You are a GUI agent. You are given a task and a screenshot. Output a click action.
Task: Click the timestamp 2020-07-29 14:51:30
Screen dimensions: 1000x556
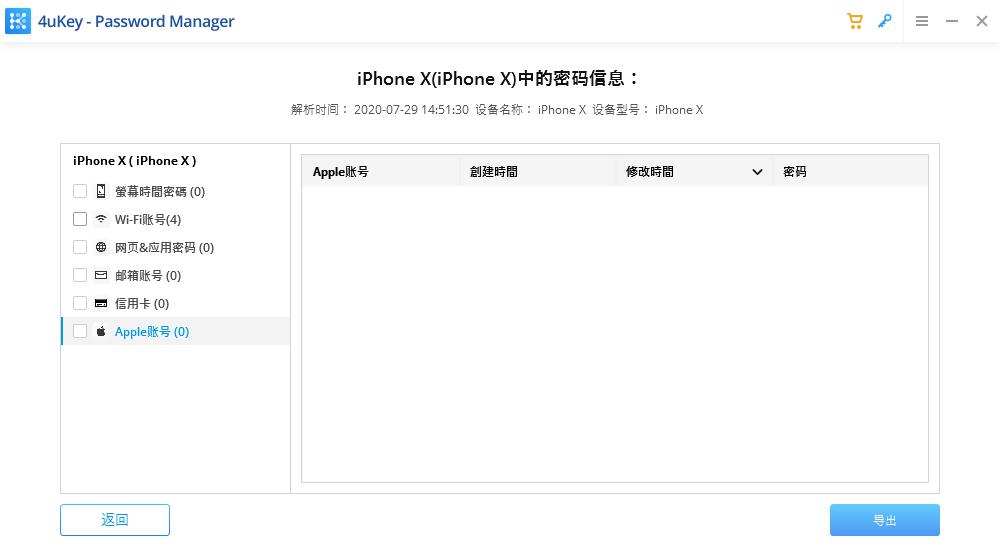pos(411,110)
